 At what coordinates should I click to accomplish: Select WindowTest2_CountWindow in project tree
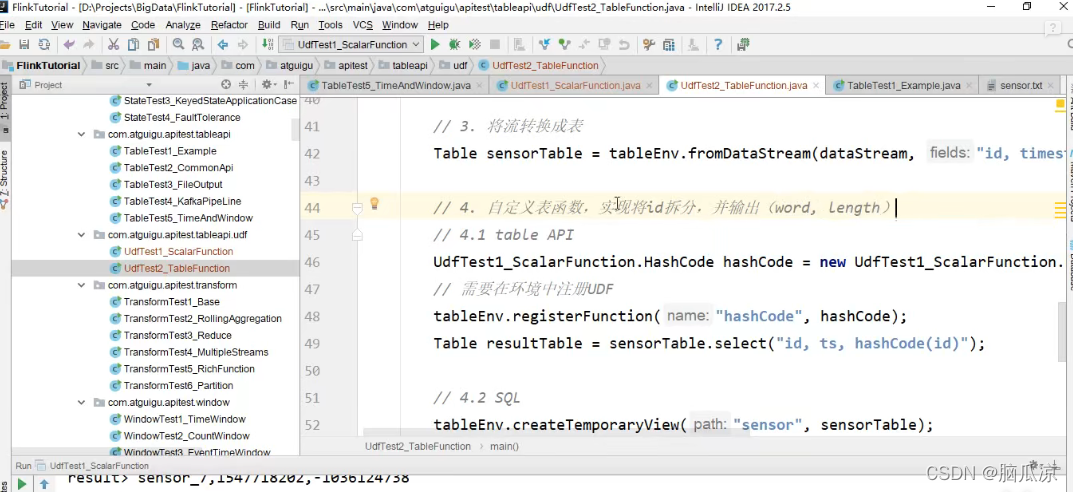pos(184,436)
